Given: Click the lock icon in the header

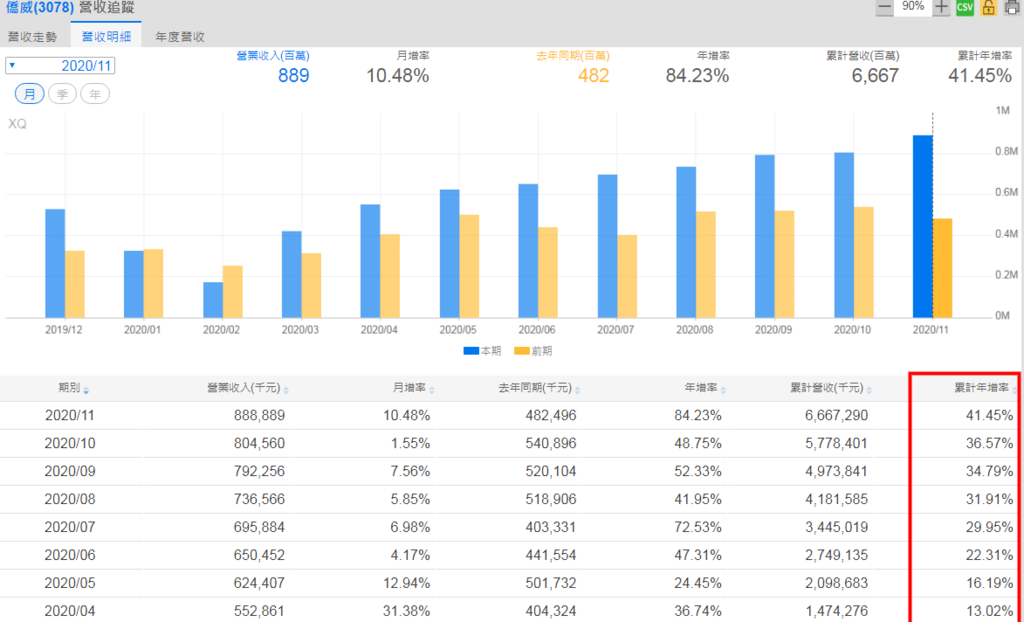Looking at the screenshot, I should point(989,7).
